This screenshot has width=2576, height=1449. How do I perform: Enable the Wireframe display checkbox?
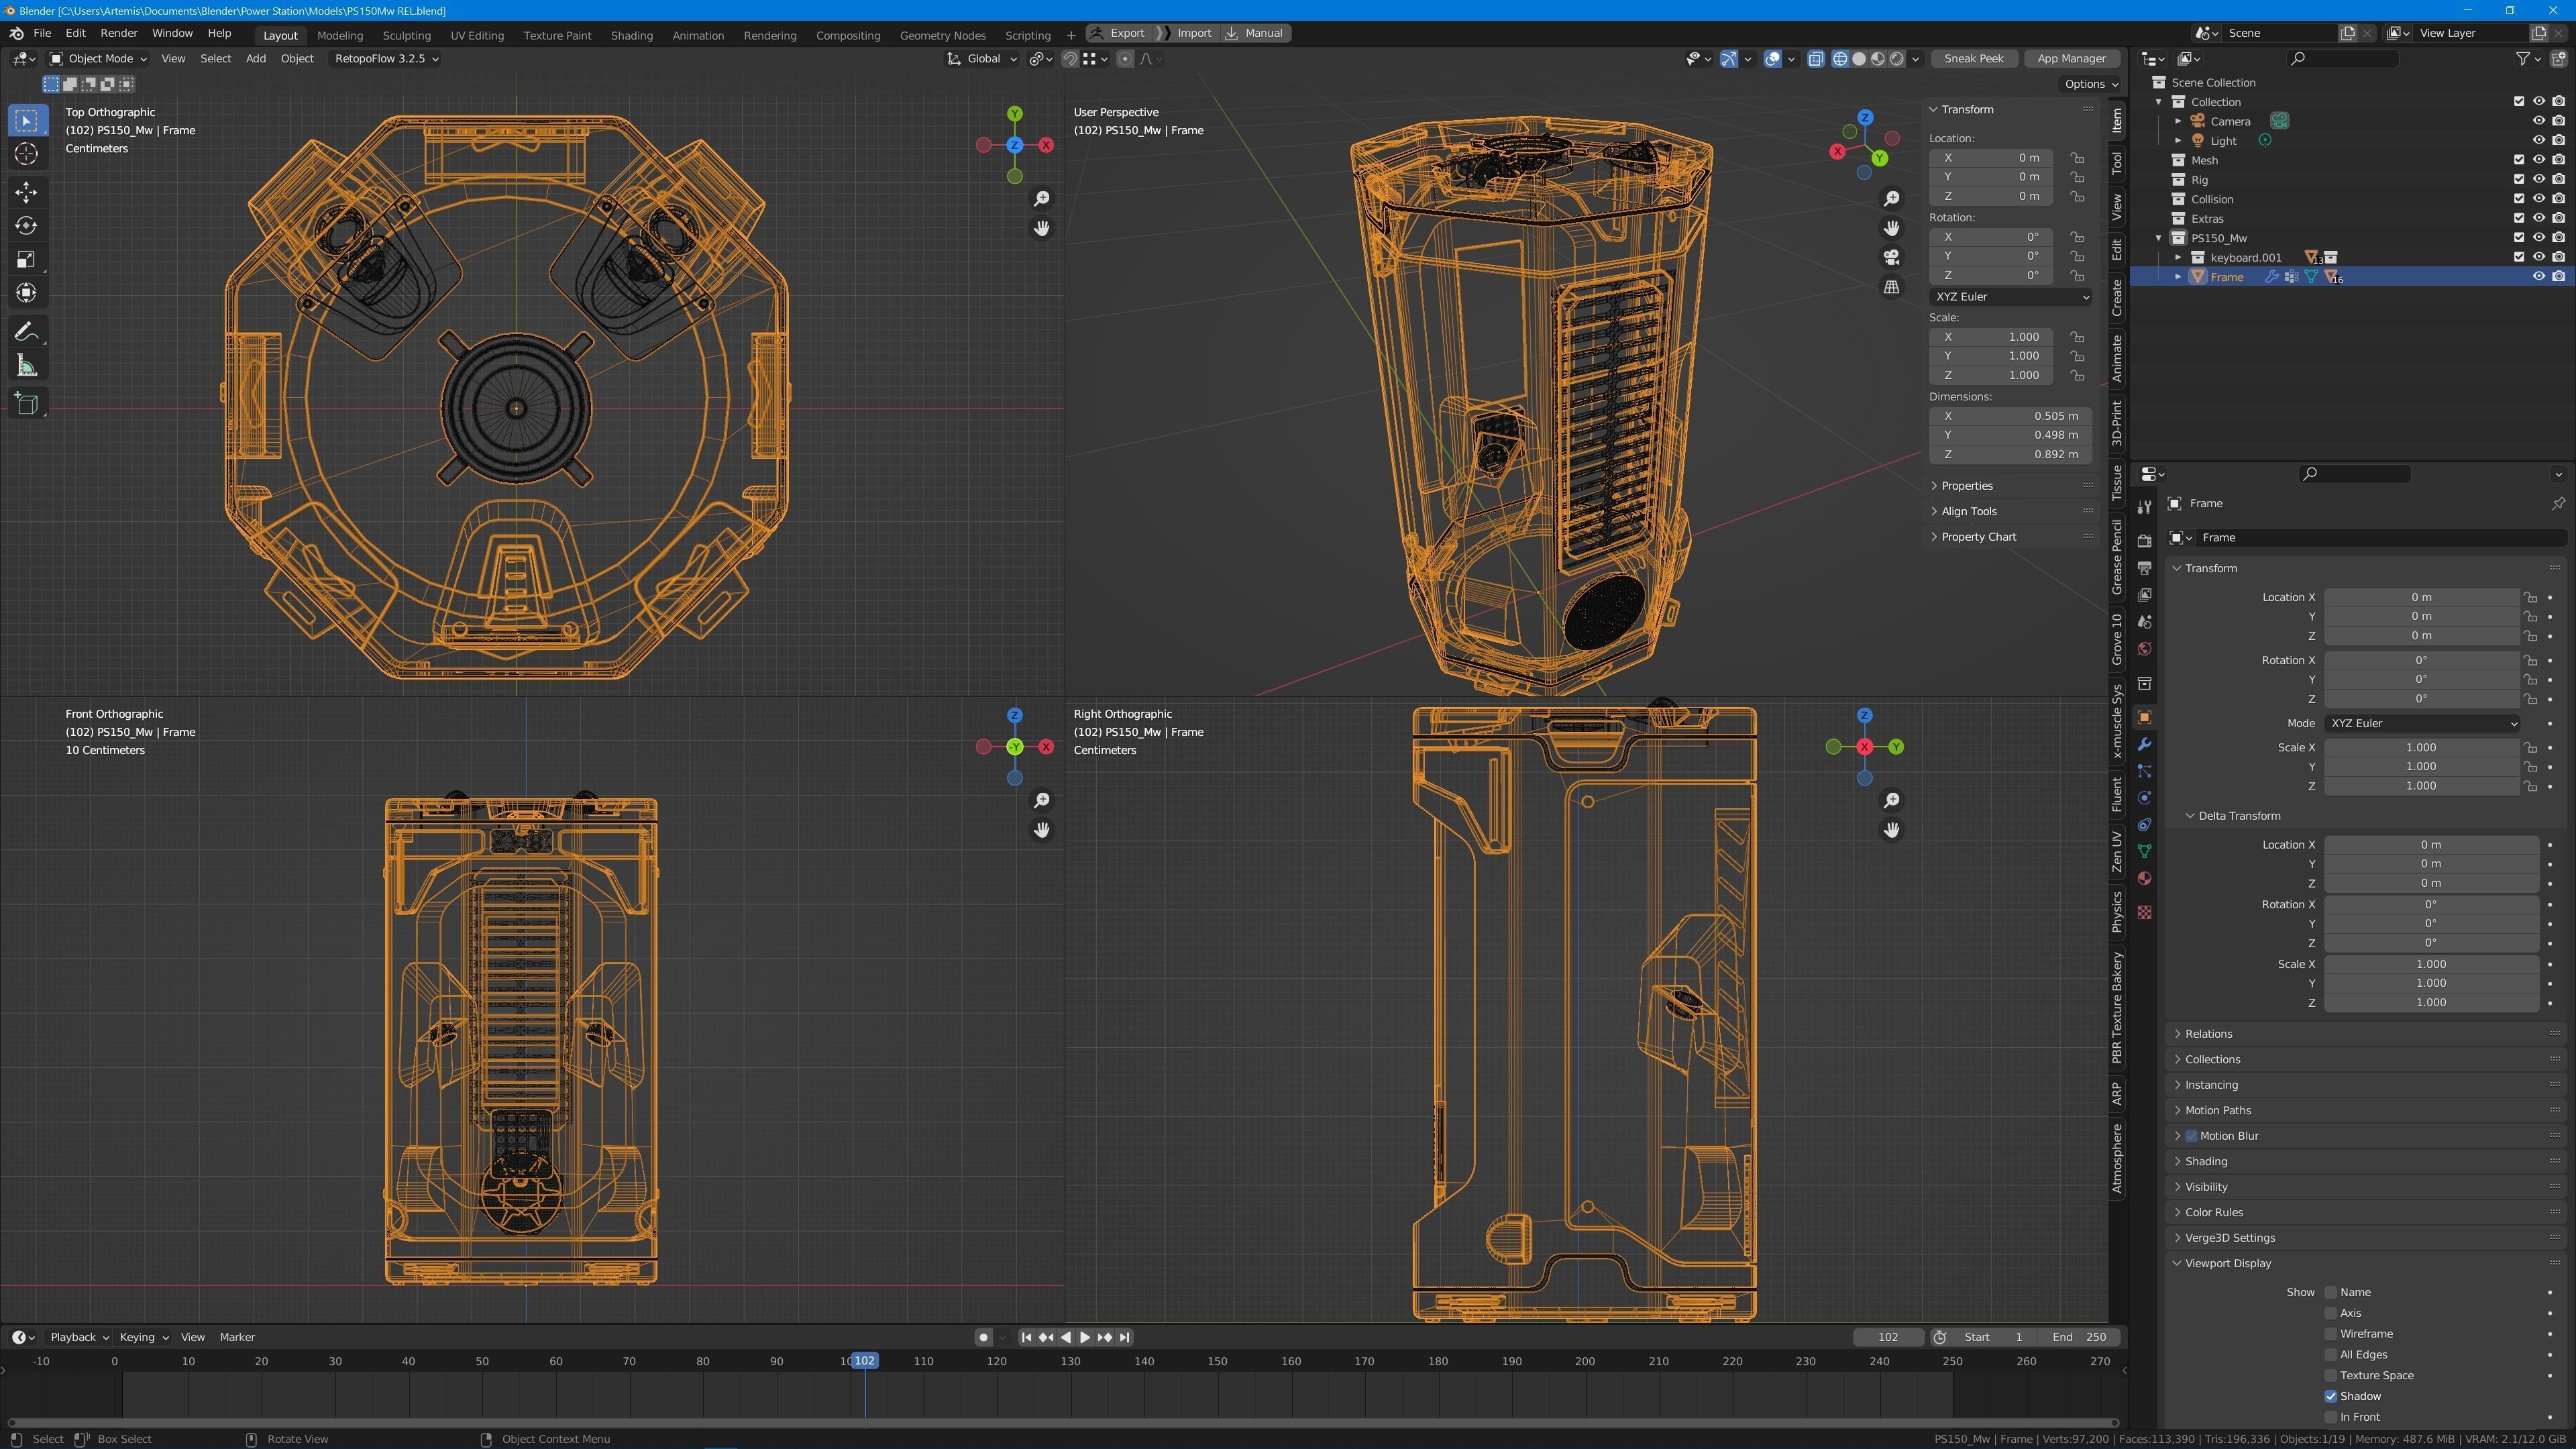pyautogui.click(x=2331, y=1335)
